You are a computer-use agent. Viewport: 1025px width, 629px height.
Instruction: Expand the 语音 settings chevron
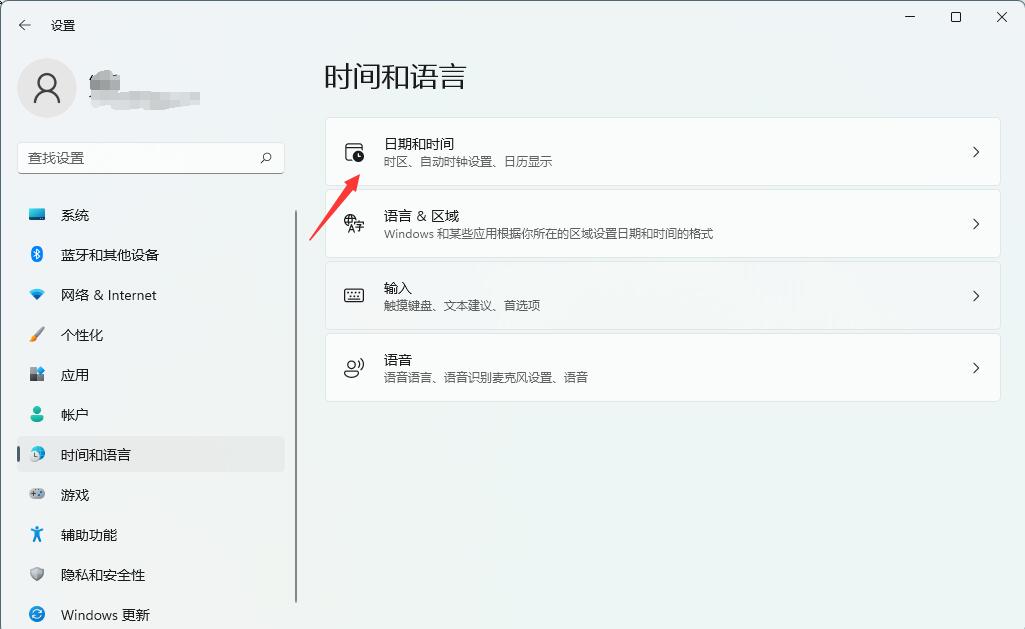click(976, 366)
